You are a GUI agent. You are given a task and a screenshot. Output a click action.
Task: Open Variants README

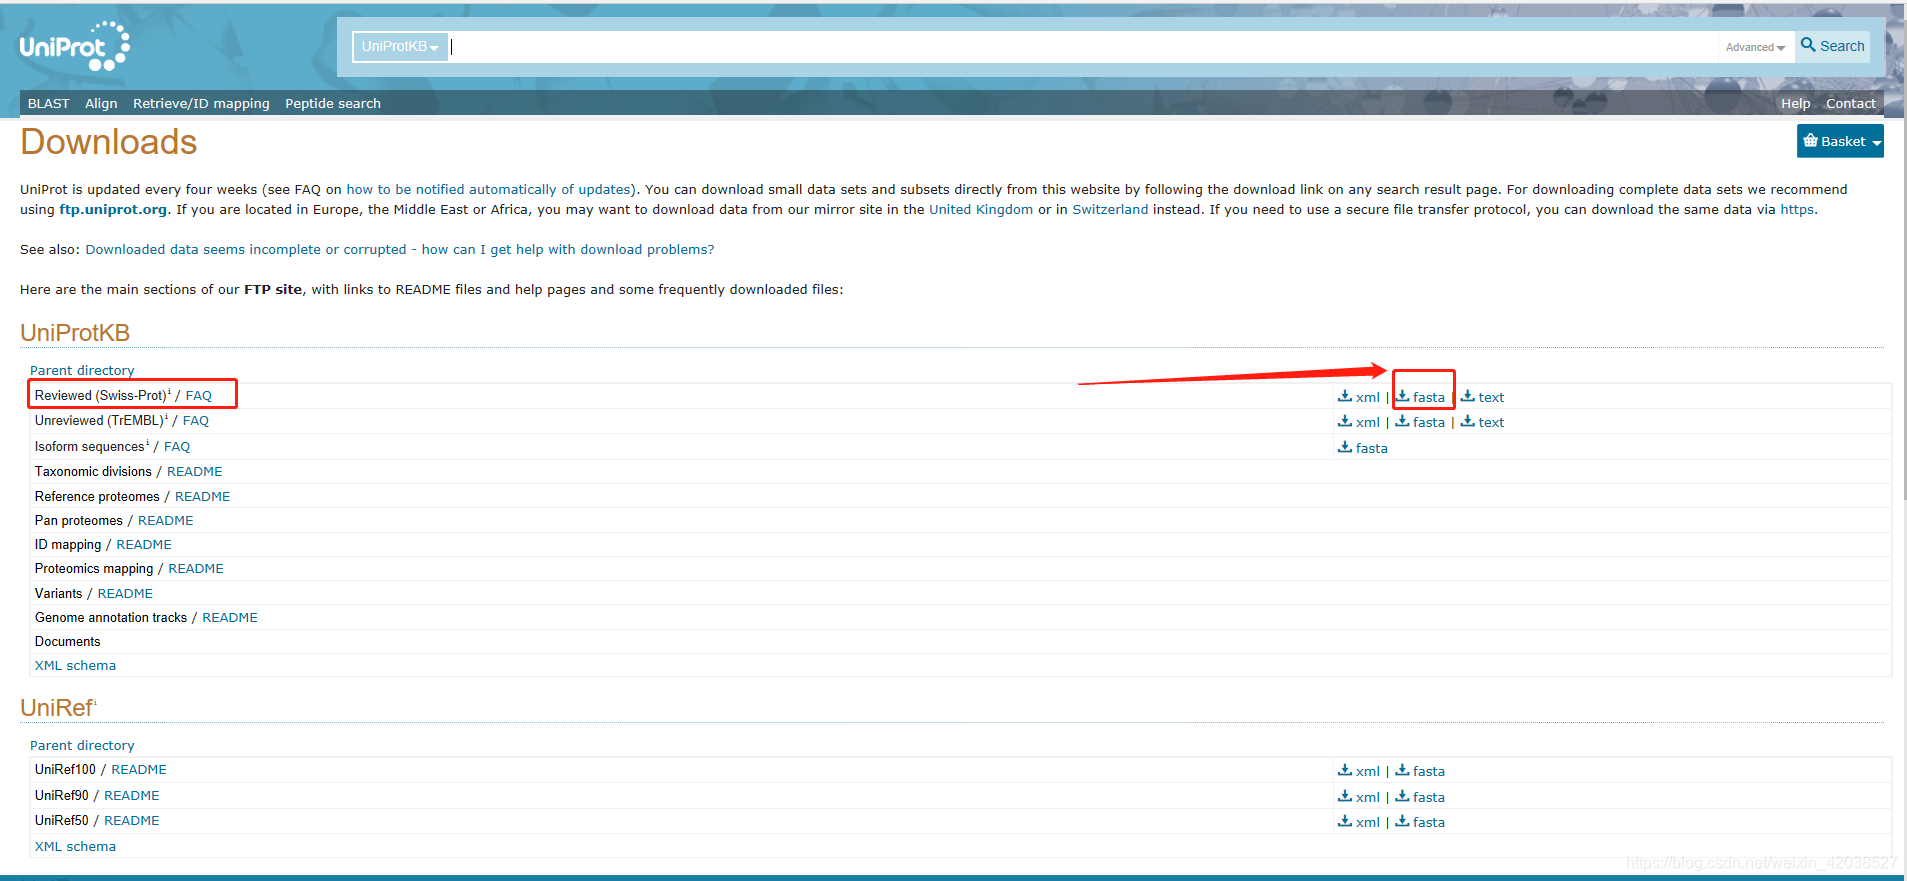(125, 594)
